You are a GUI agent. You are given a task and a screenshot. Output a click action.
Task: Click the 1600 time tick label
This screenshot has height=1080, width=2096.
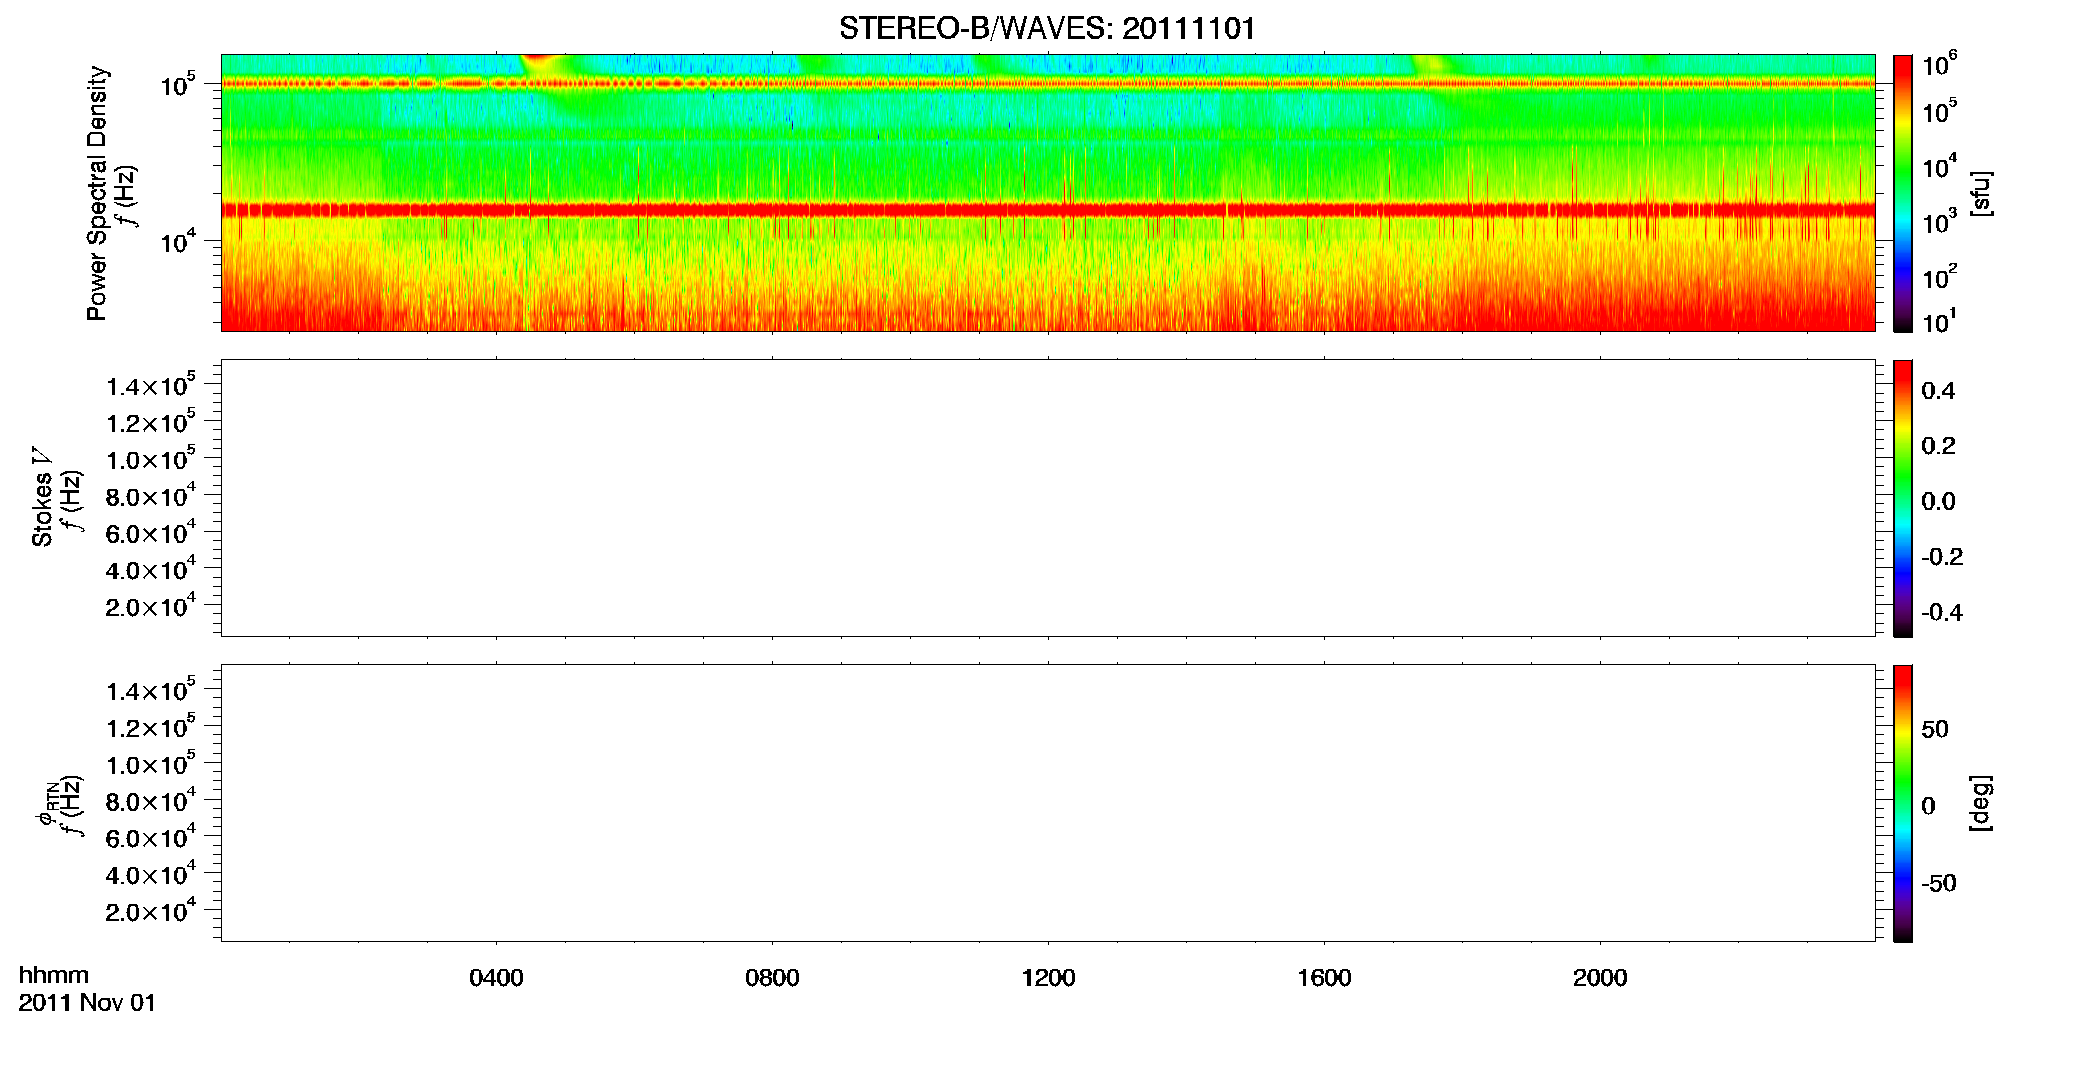(x=1324, y=978)
